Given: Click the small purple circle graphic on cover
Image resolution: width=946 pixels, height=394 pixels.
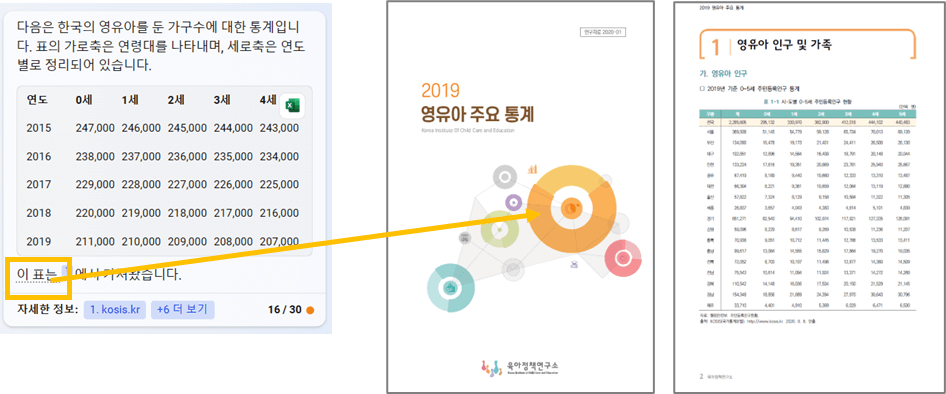Looking at the screenshot, I should (513, 203).
